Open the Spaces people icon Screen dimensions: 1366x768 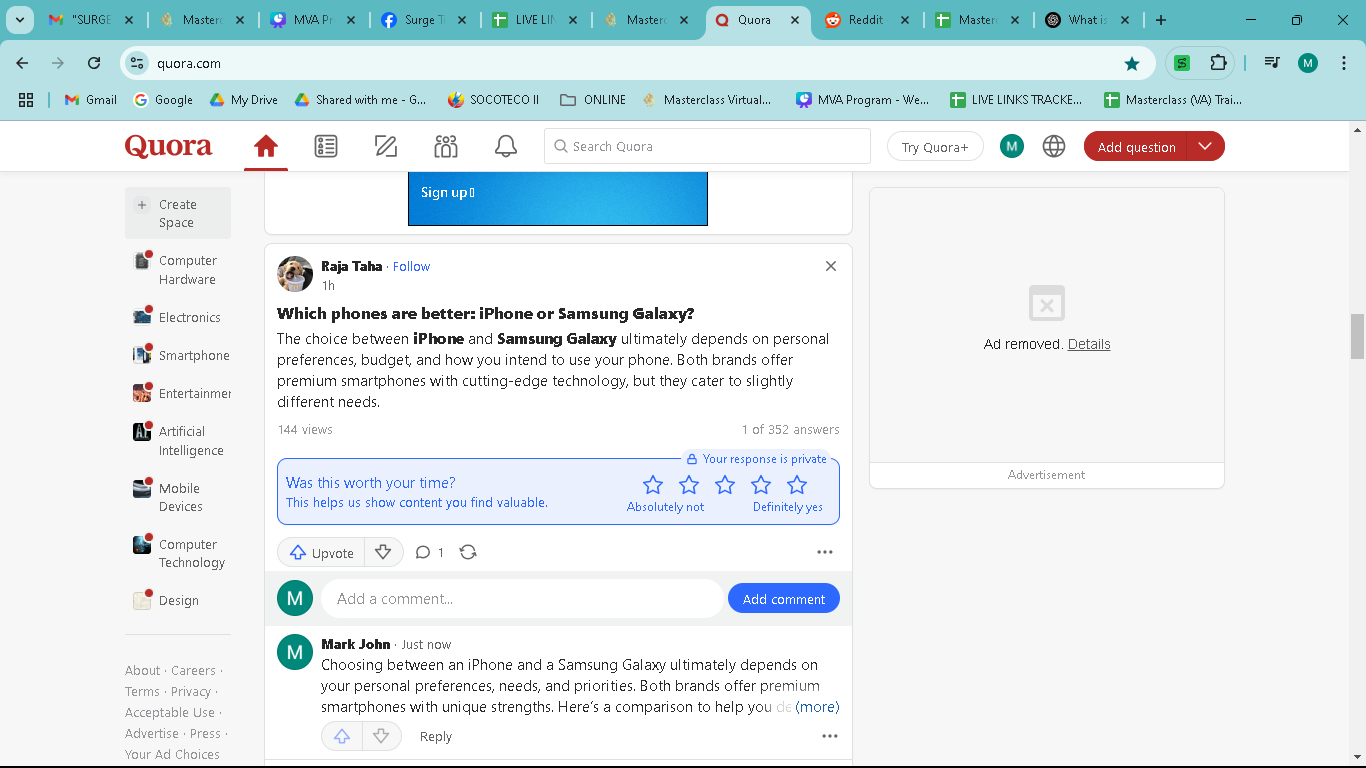point(446,147)
